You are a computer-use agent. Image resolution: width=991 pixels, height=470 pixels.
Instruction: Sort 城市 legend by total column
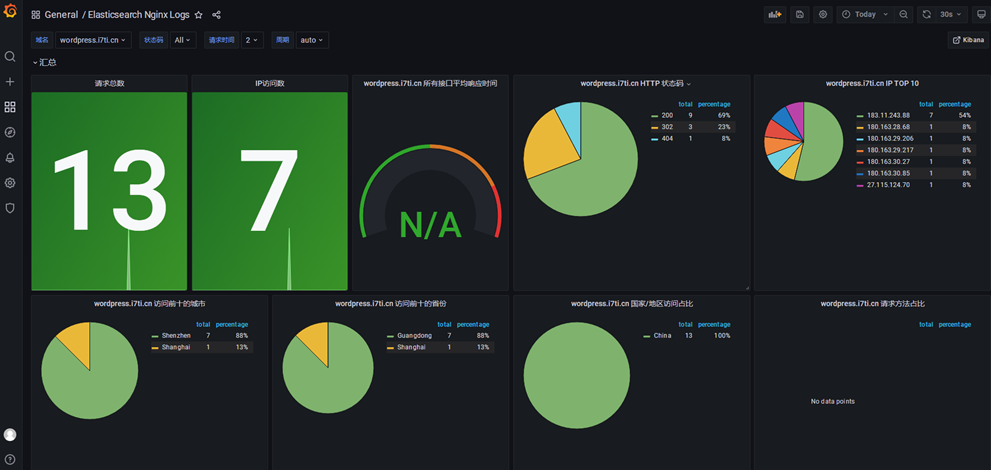click(203, 324)
